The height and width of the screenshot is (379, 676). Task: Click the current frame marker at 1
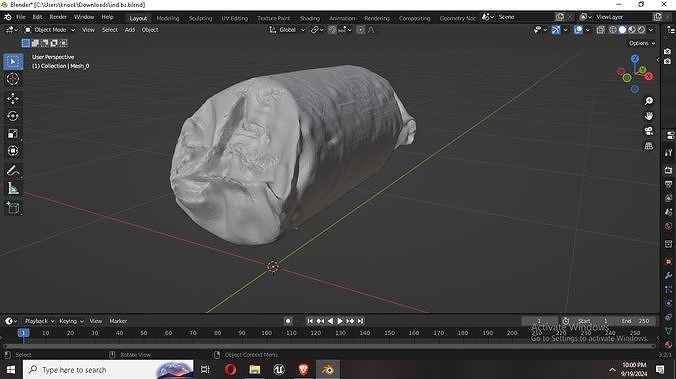coord(23,333)
